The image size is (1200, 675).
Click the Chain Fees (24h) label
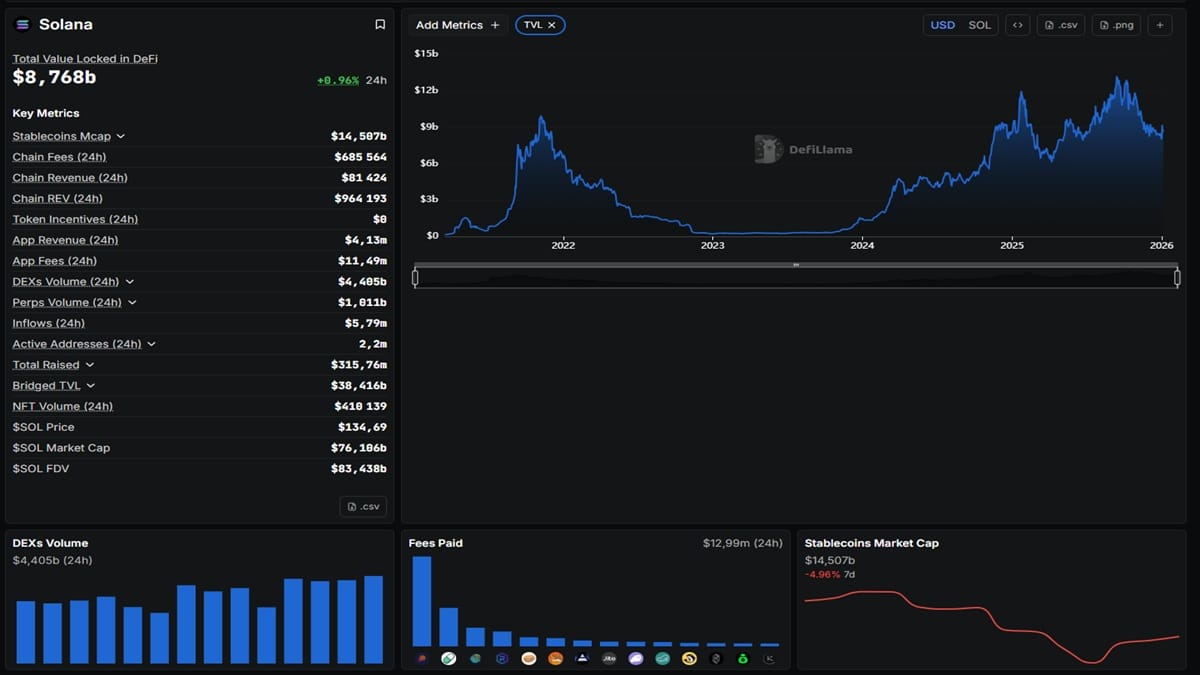[x=59, y=157]
